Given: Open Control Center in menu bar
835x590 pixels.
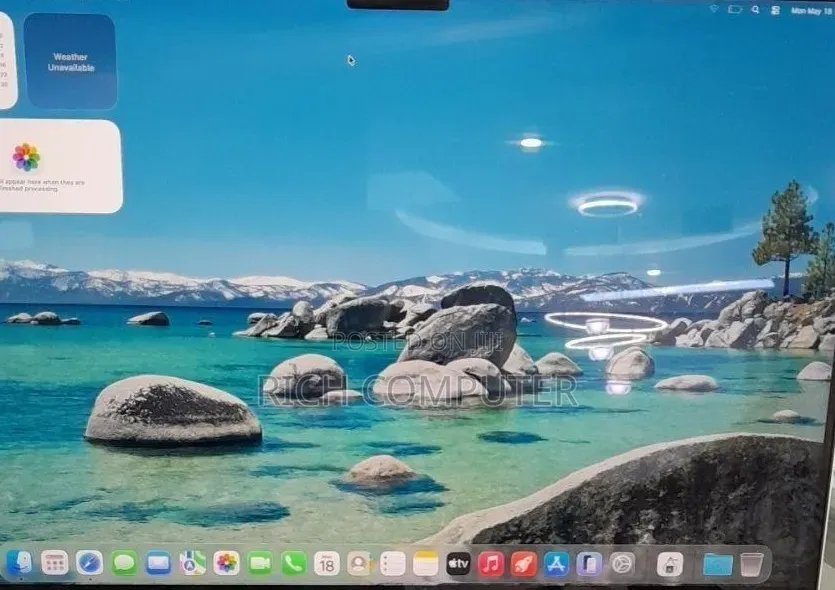Looking at the screenshot, I should pos(775,10).
